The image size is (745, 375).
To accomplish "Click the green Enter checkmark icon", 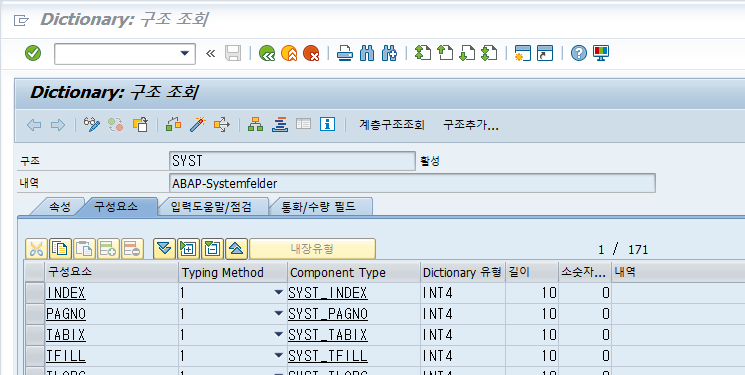I will coord(33,53).
